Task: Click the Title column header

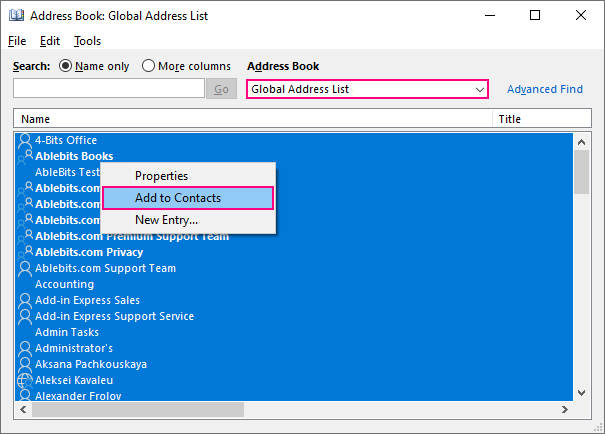Action: (542, 119)
